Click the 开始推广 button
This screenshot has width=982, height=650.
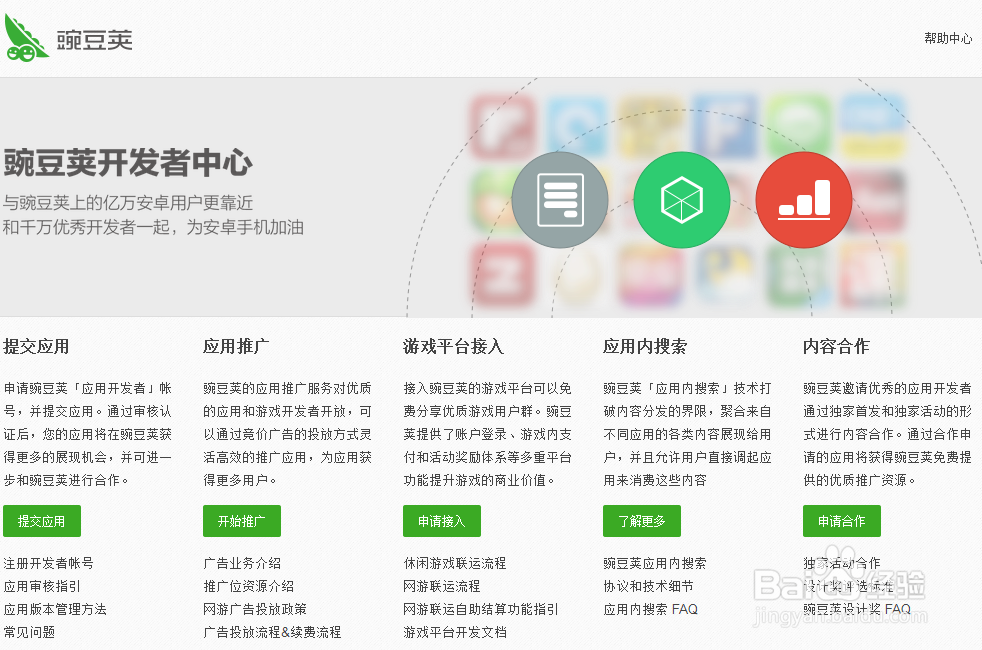click(x=242, y=521)
